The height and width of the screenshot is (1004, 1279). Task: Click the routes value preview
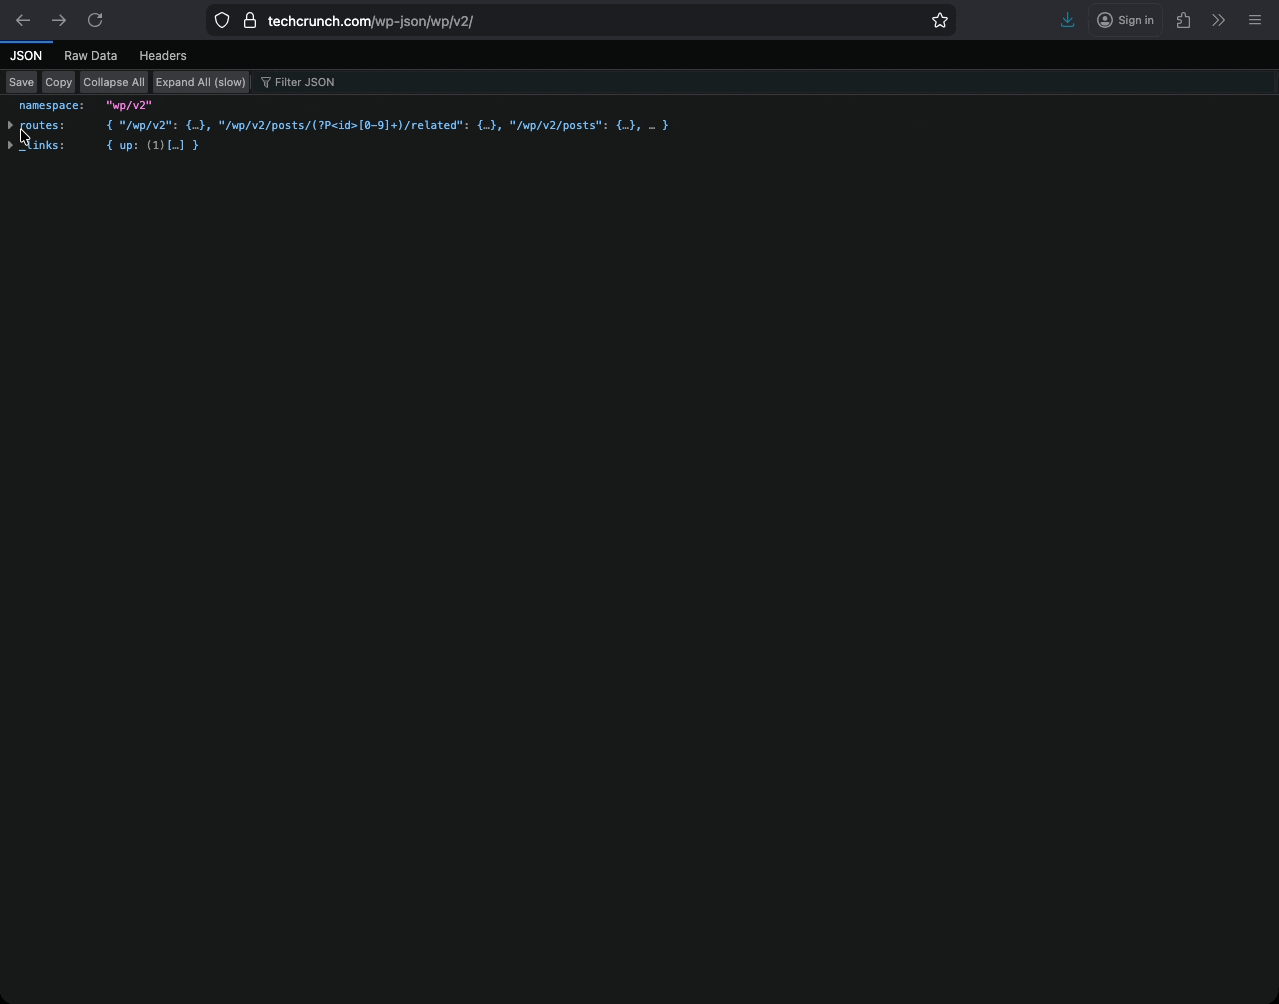[387, 125]
